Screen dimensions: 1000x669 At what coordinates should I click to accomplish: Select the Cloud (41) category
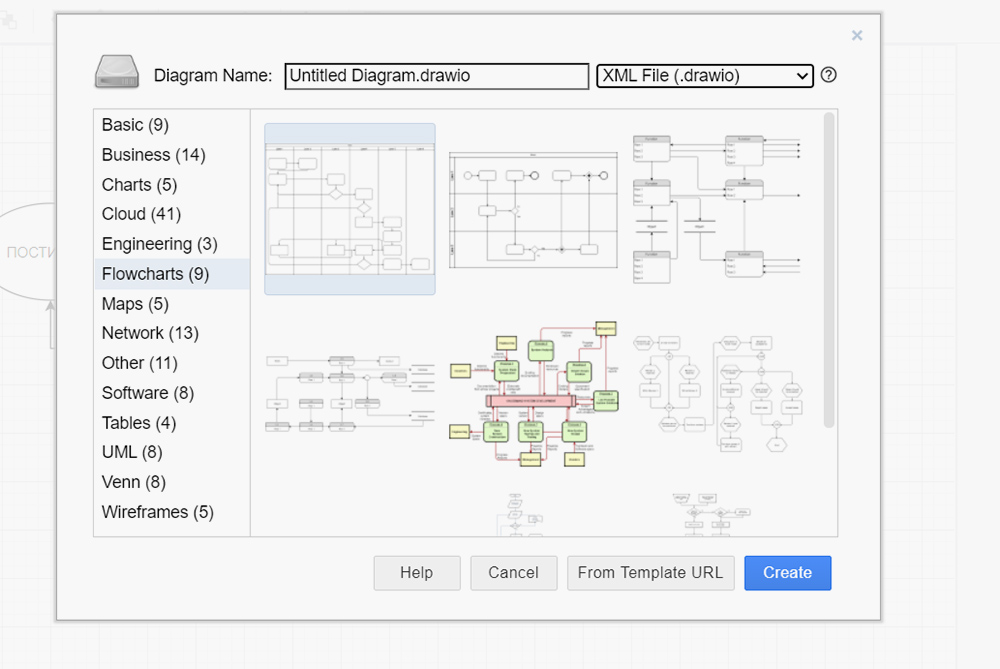172,214
